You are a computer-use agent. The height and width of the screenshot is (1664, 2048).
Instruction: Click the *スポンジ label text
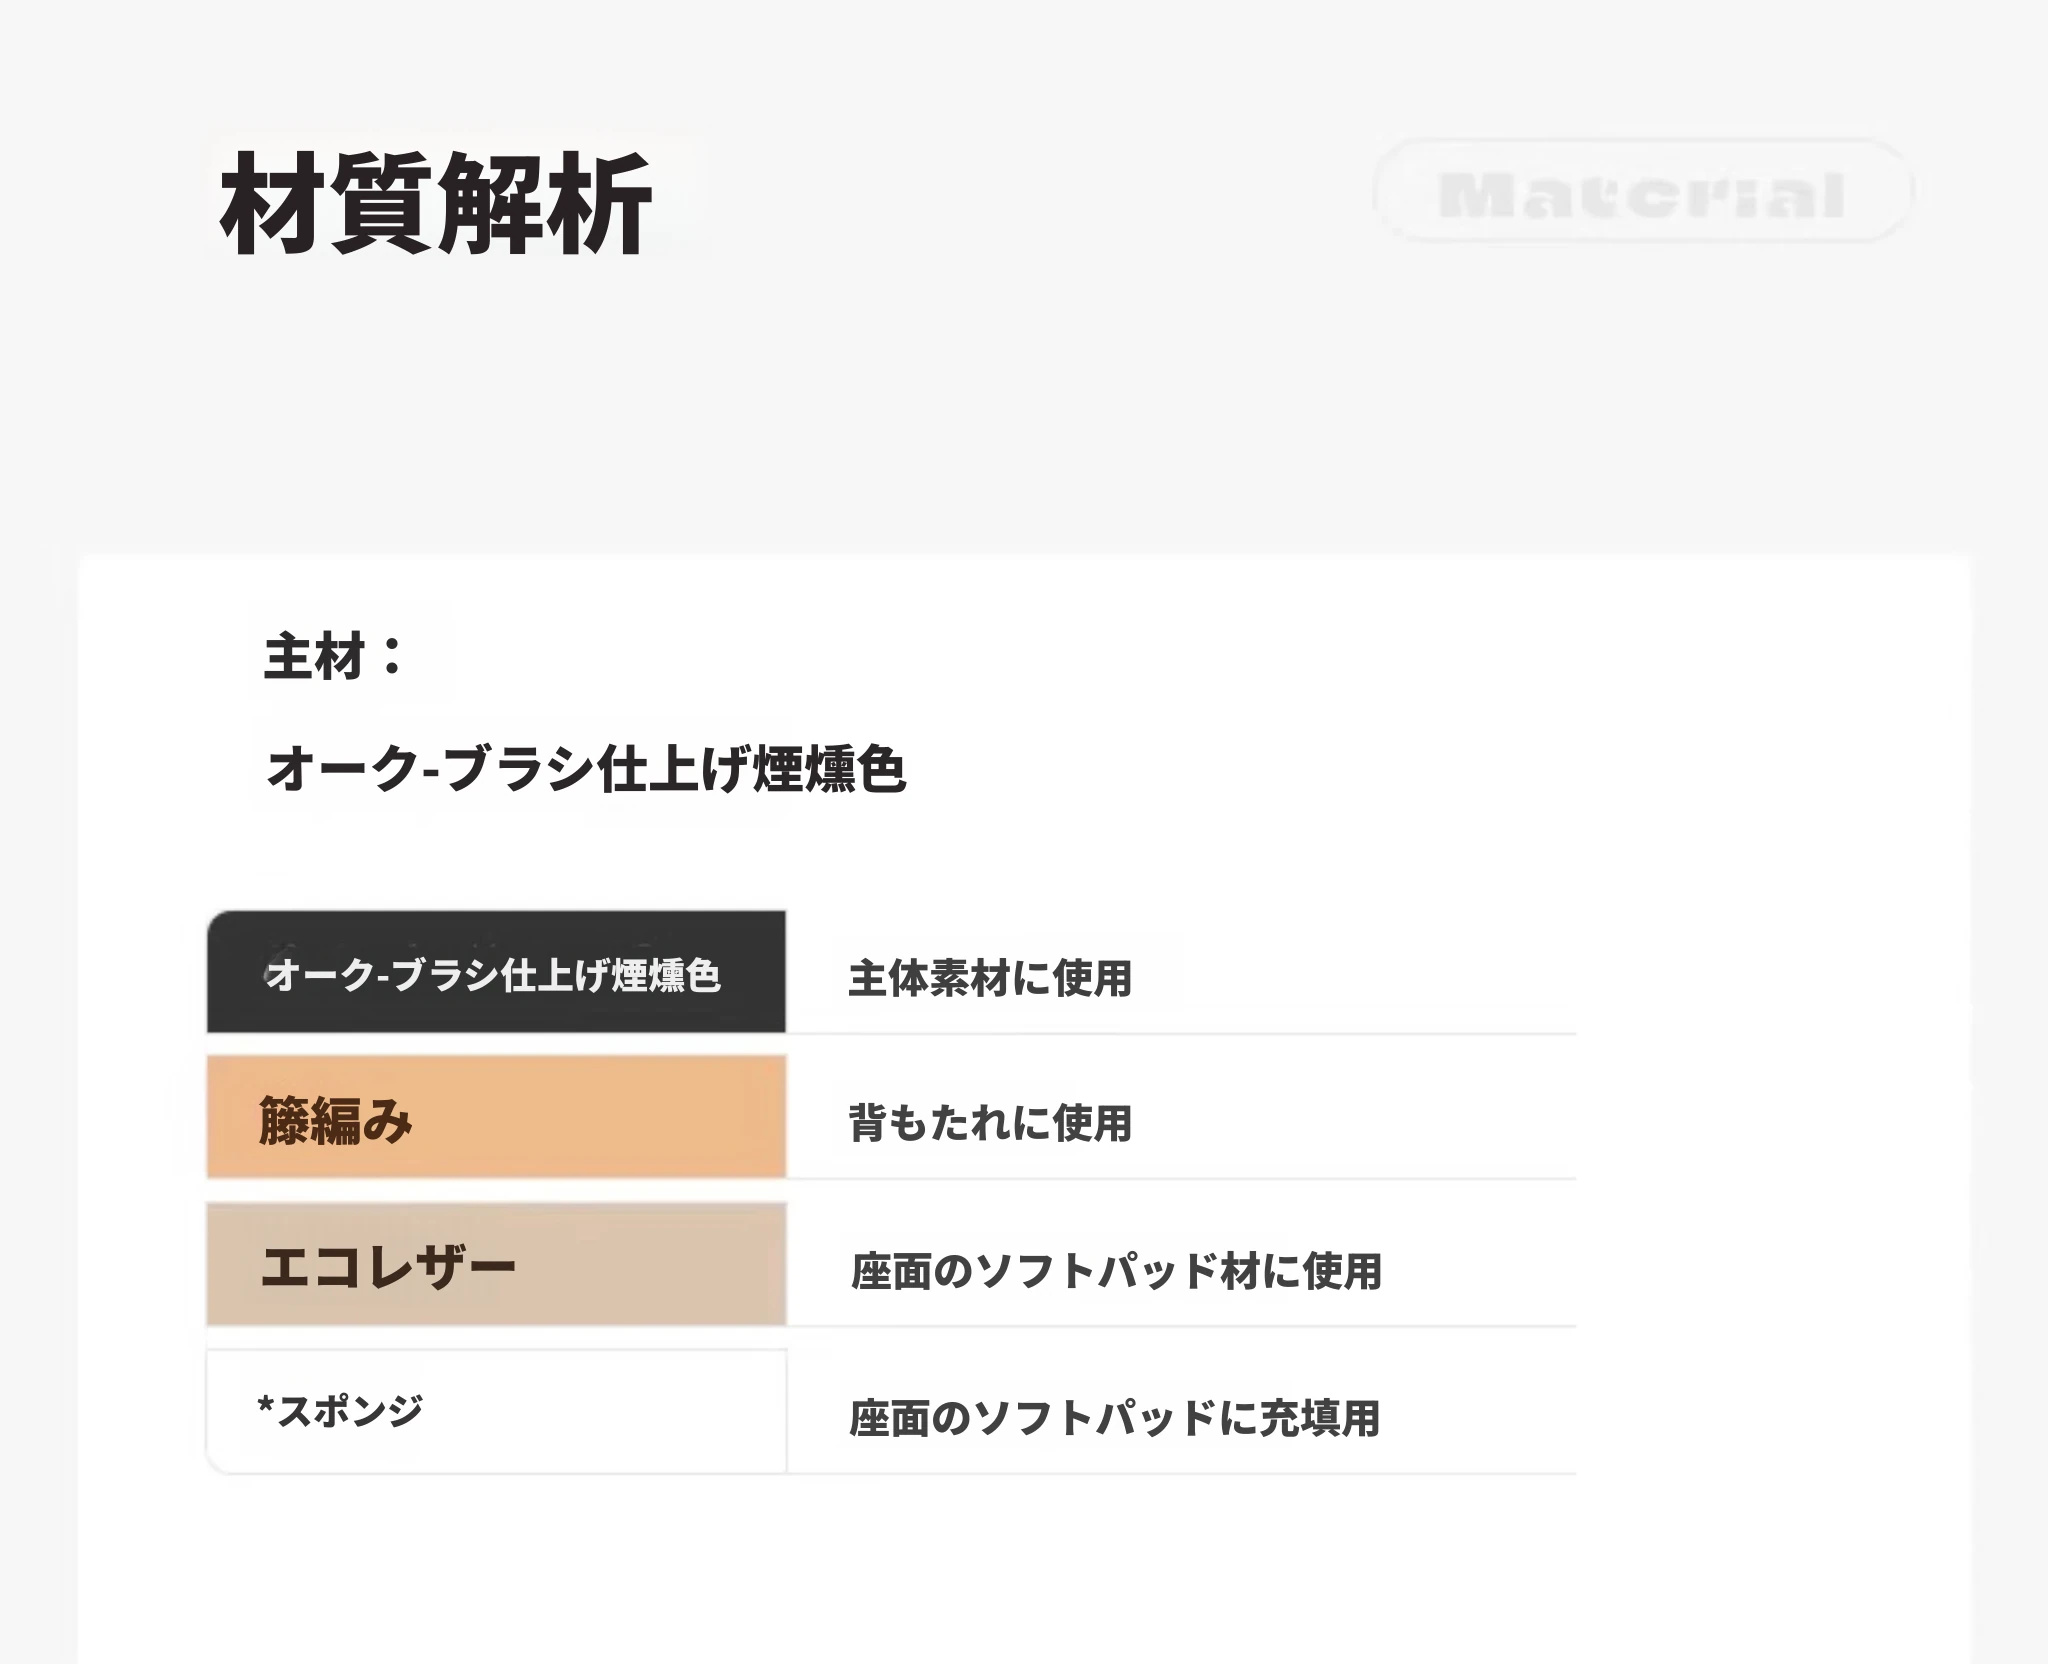pos(340,1410)
